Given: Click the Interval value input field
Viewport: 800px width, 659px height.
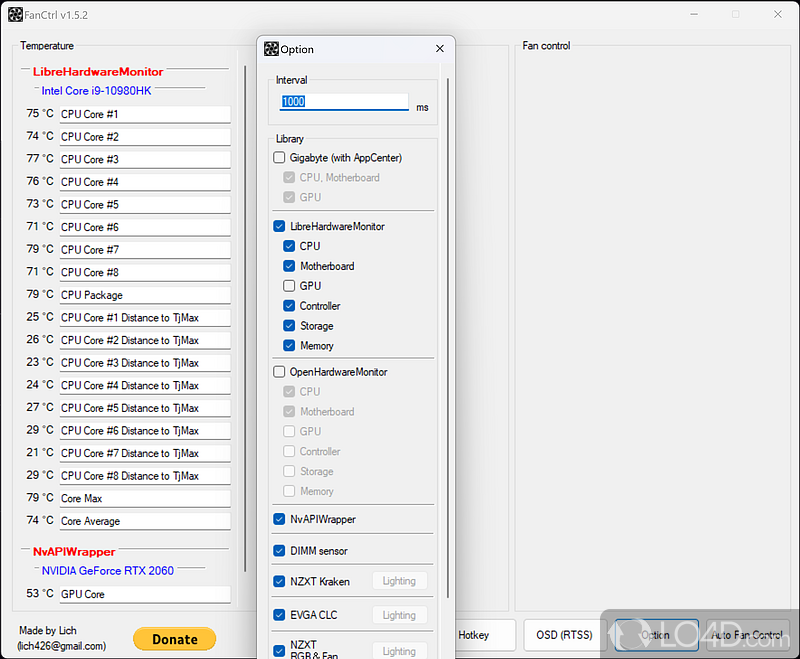Looking at the screenshot, I should pos(344,102).
